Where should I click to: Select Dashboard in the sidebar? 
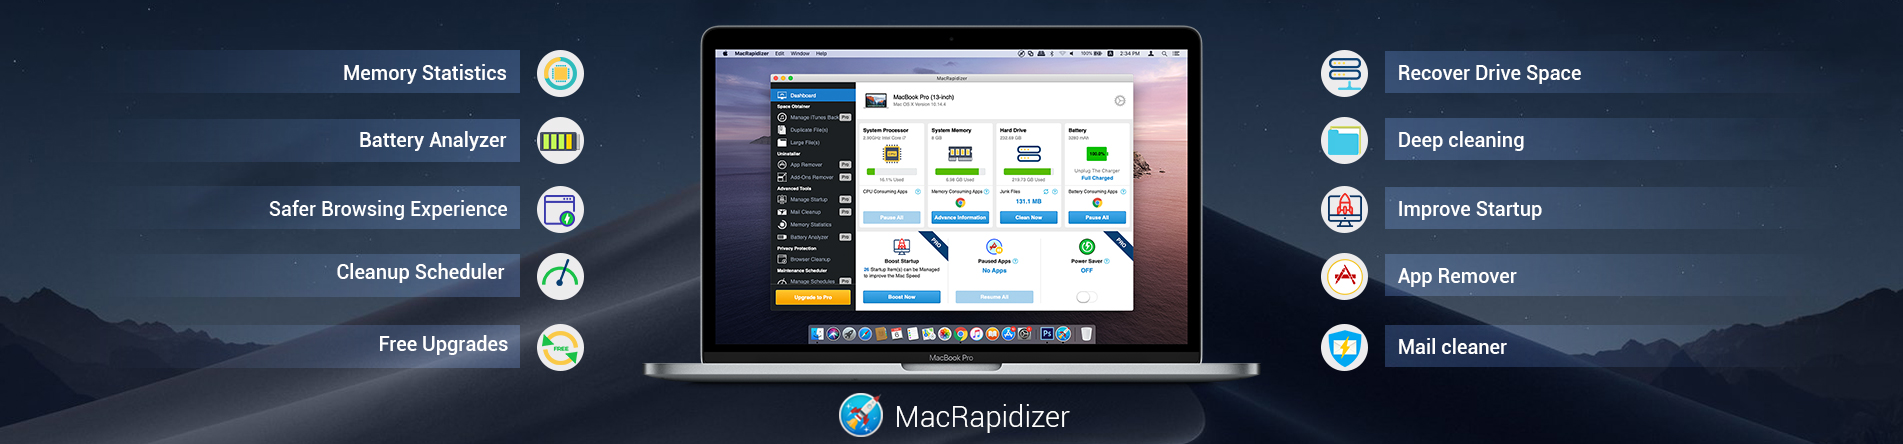pyautogui.click(x=813, y=95)
